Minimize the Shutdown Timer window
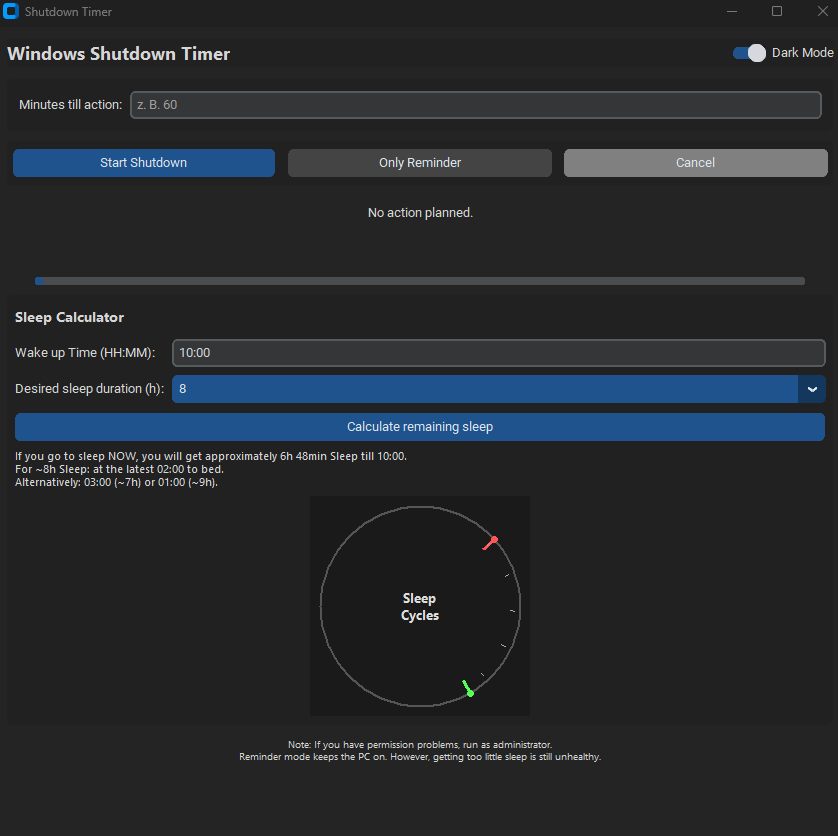 tap(732, 11)
